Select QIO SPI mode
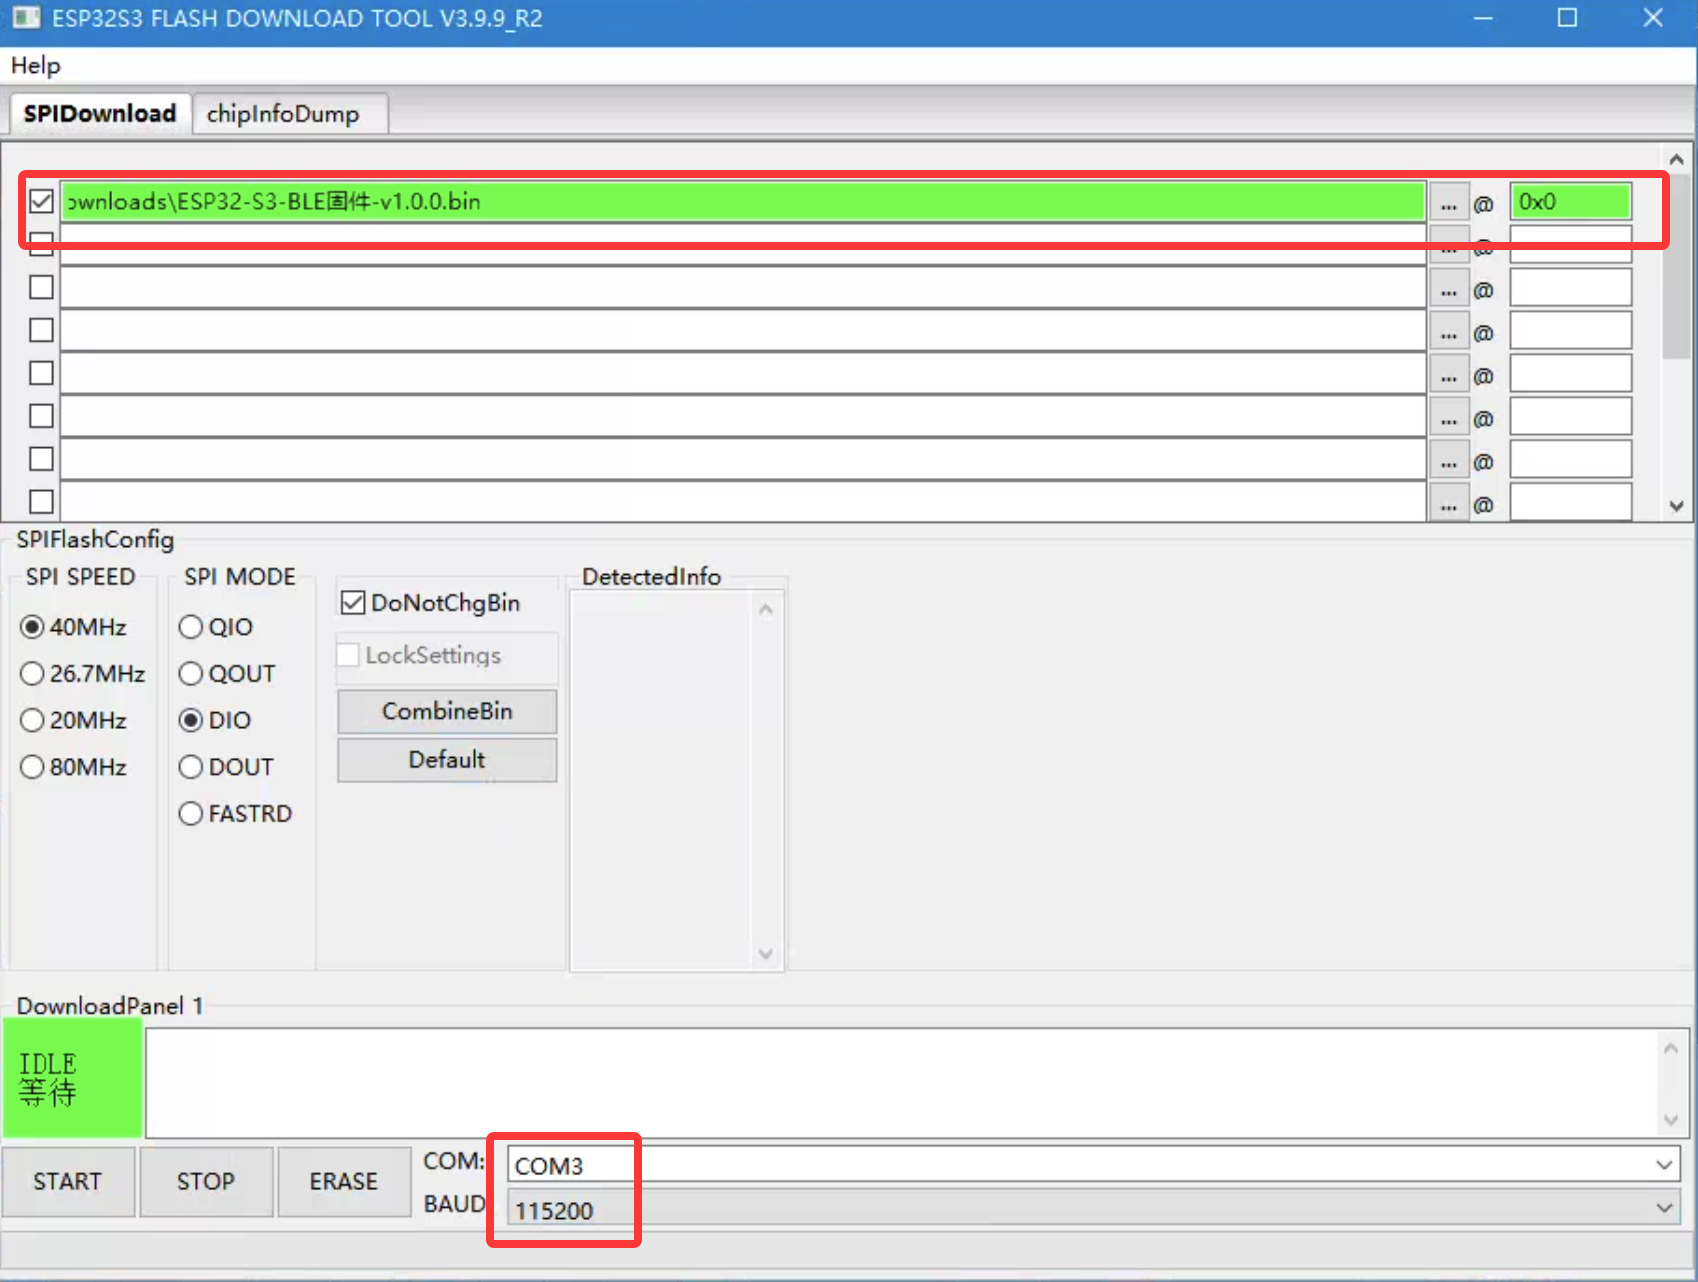The height and width of the screenshot is (1282, 1698). (191, 627)
